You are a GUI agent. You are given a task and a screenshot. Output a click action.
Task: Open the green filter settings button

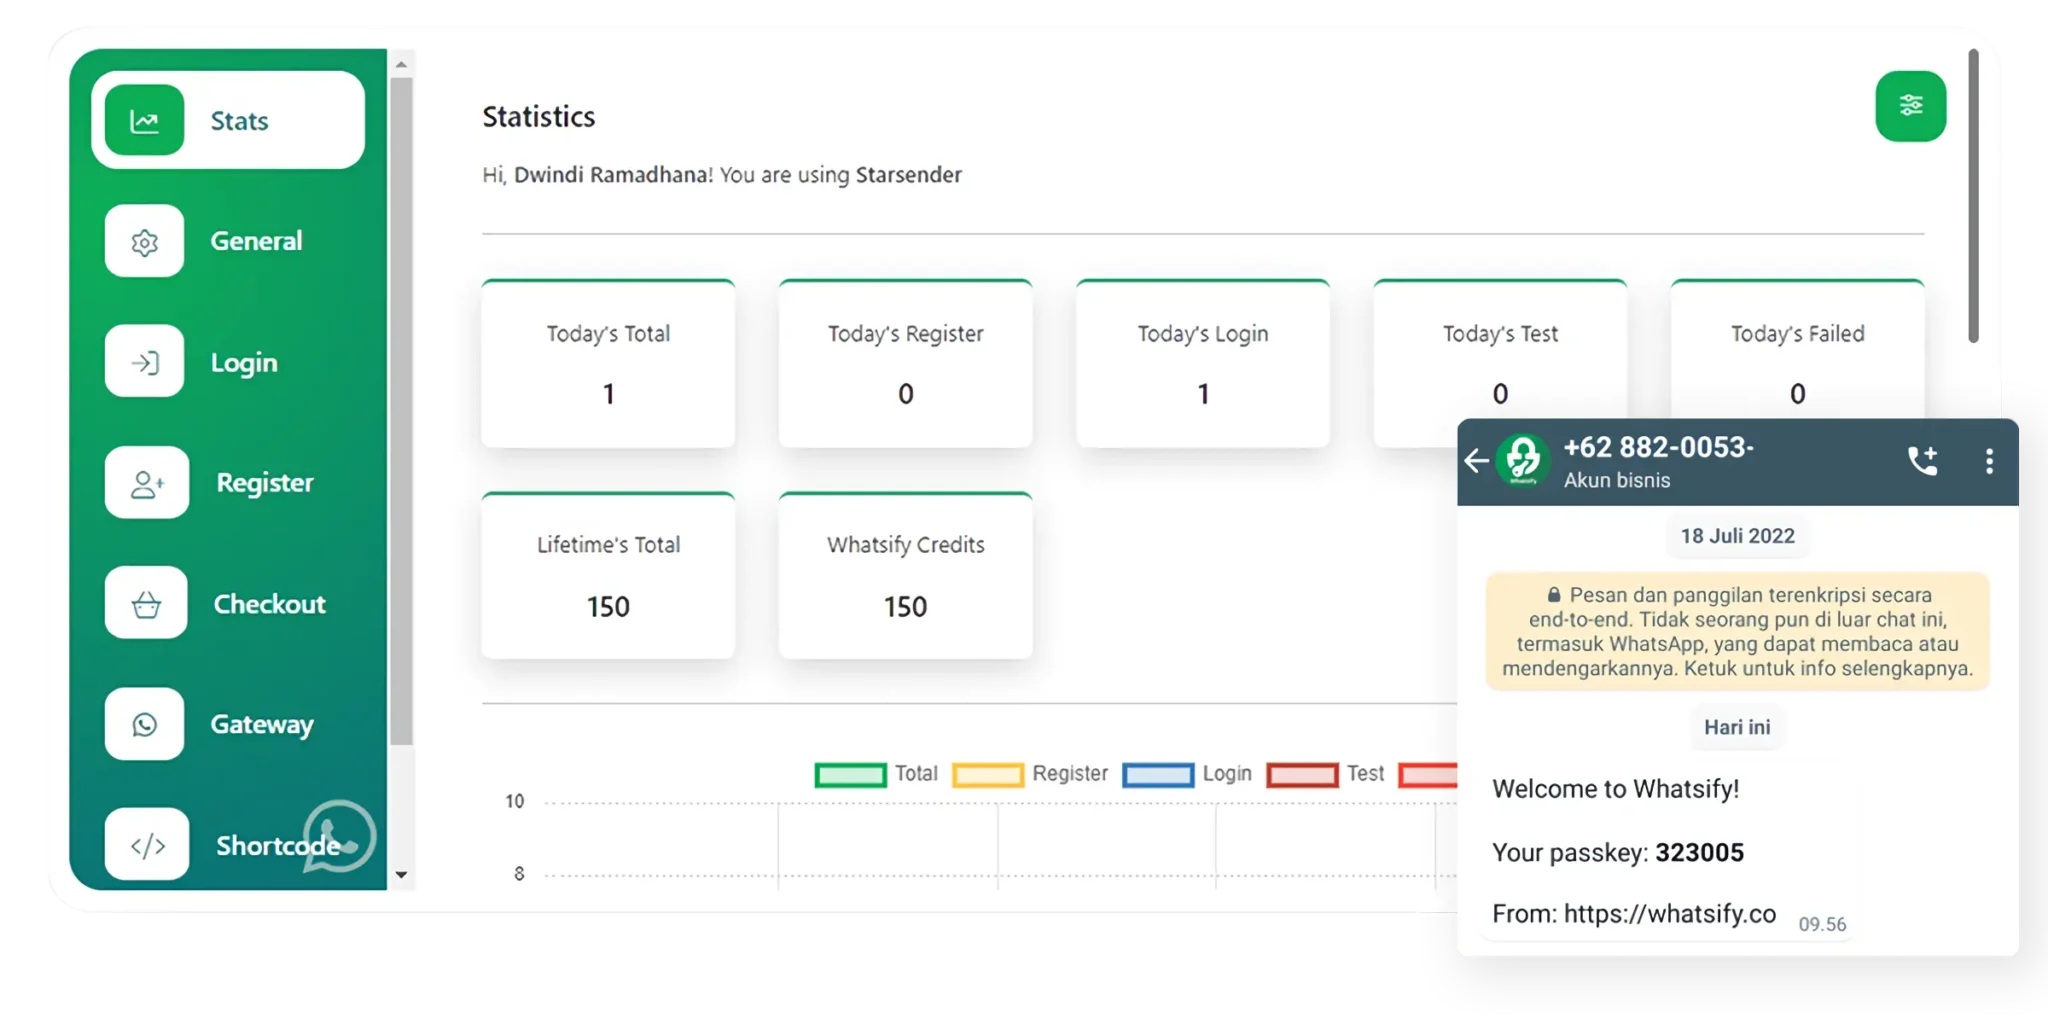coord(1910,106)
